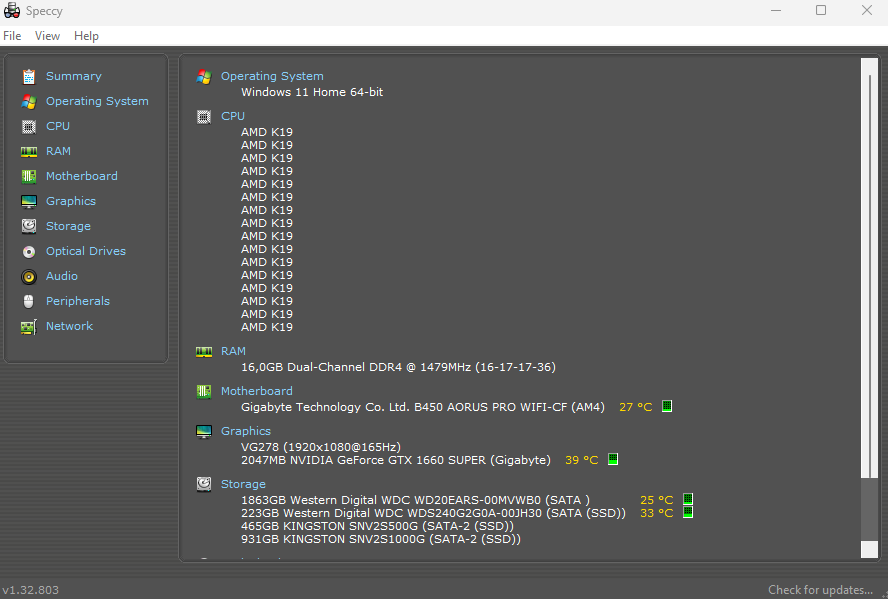Click the CPU chip icon in sidebar
The width and height of the screenshot is (888, 599).
click(29, 126)
